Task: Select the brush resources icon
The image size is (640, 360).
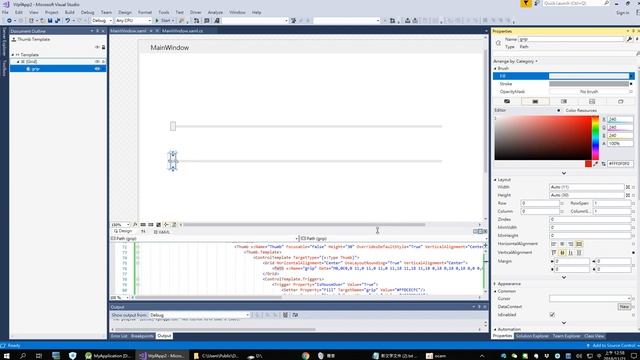Action: point(620,101)
